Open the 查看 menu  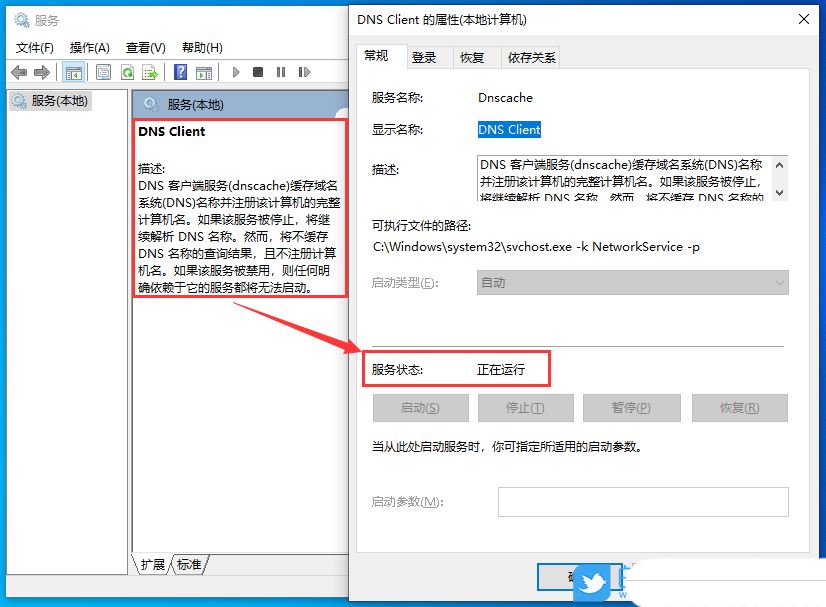click(x=145, y=47)
